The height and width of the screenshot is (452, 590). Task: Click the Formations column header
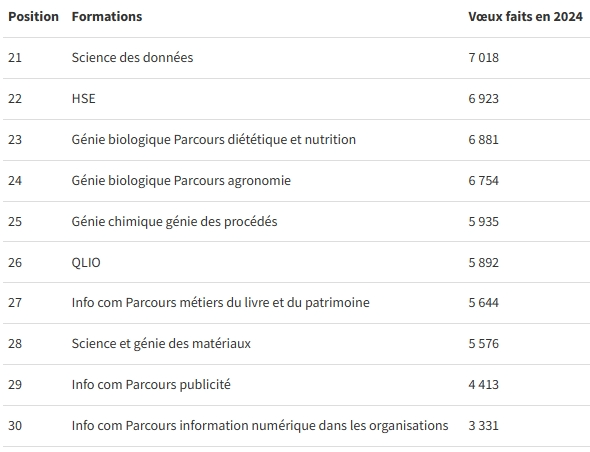[107, 17]
